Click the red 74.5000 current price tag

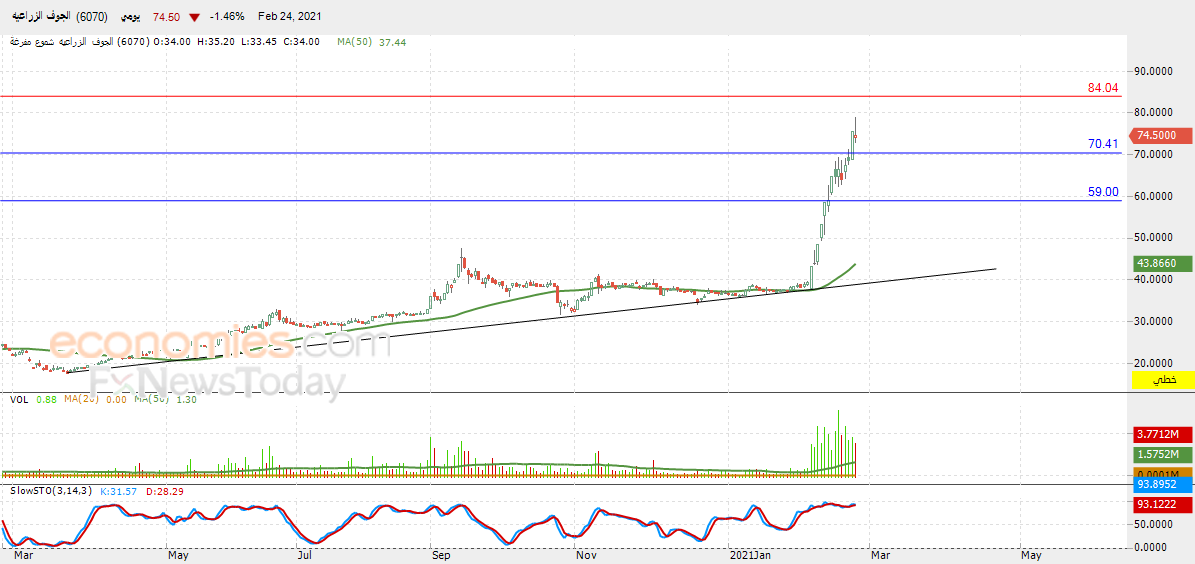click(1155, 136)
